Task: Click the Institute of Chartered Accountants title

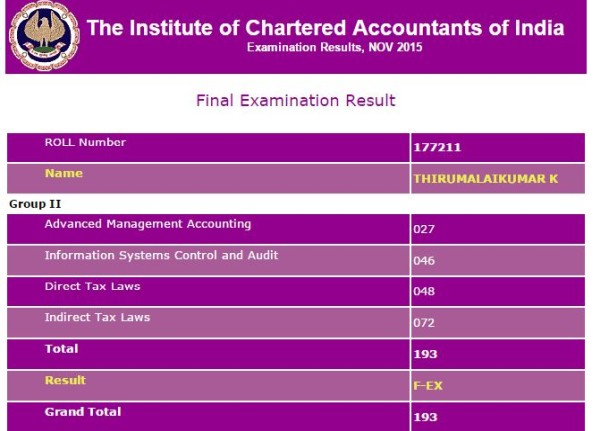Action: coord(325,28)
